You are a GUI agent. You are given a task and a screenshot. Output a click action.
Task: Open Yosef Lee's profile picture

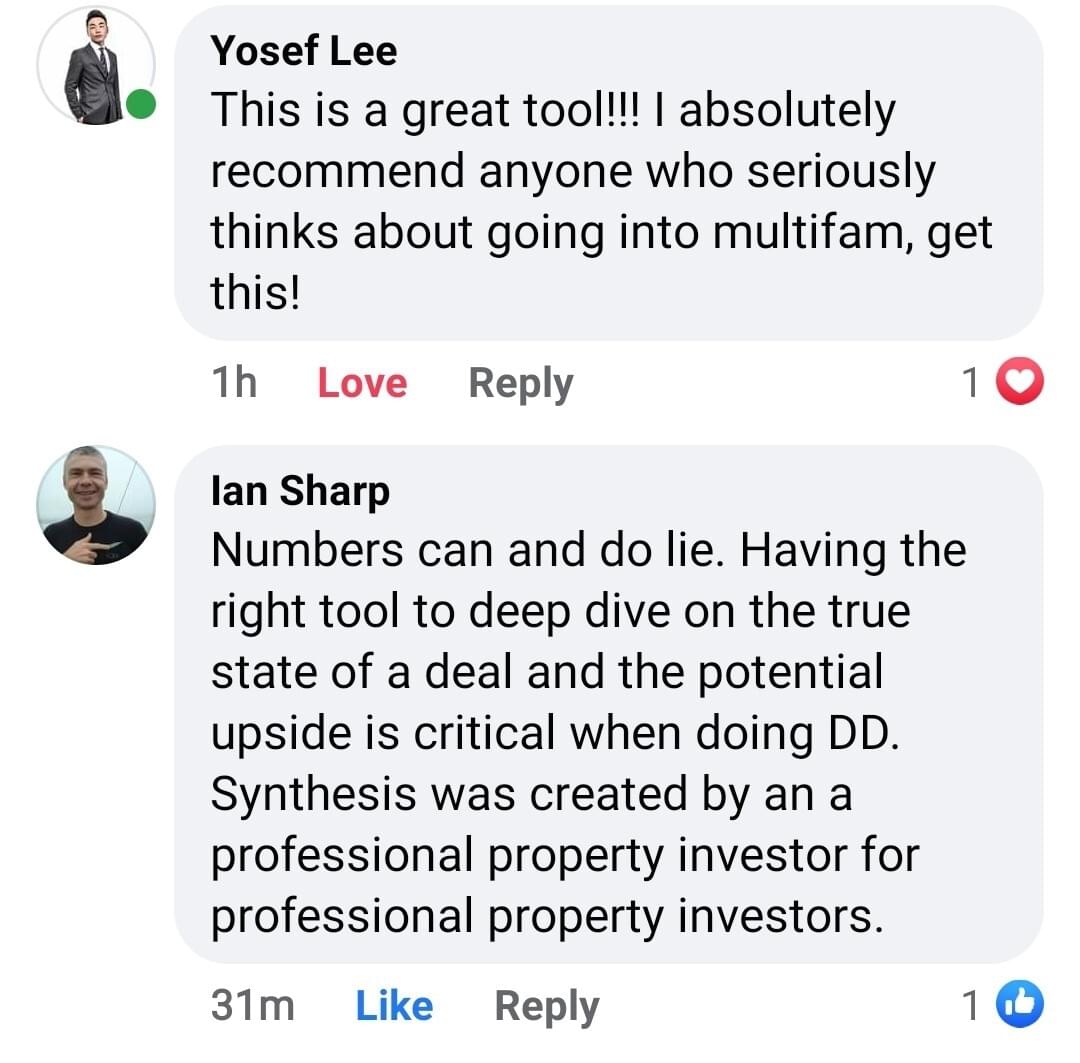[x=96, y=65]
